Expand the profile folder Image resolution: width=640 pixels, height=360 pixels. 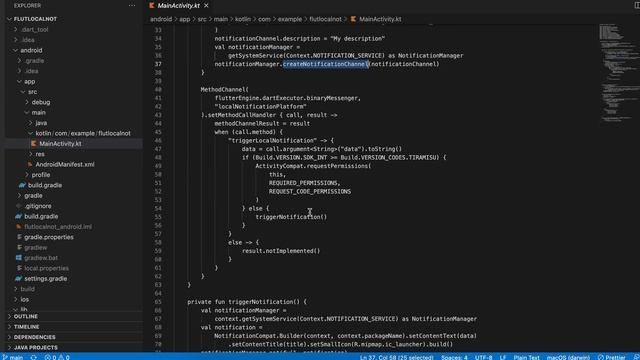click(41, 175)
